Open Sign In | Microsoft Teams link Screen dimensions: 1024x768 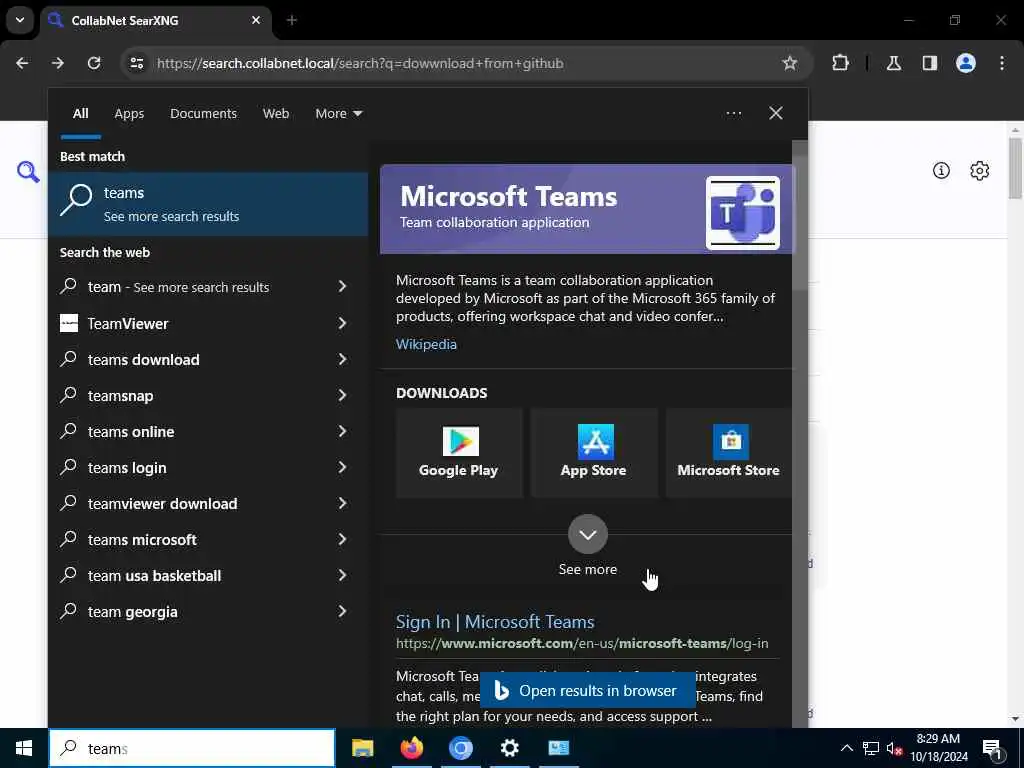[495, 622]
